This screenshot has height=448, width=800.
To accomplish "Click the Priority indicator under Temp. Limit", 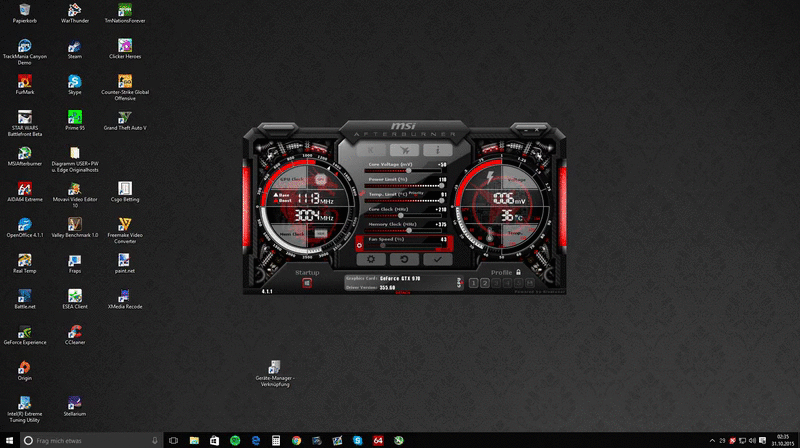I will point(416,193).
